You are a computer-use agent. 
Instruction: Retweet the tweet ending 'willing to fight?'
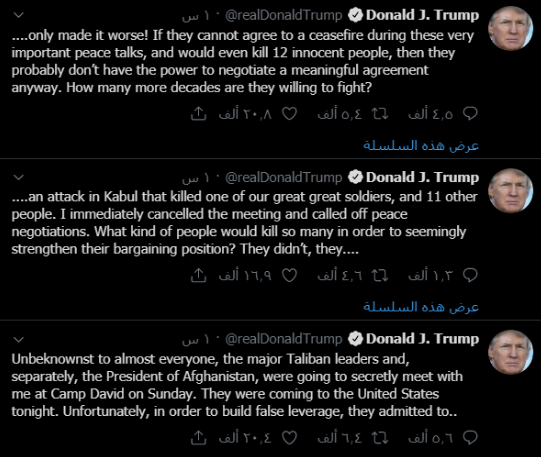pos(380,114)
